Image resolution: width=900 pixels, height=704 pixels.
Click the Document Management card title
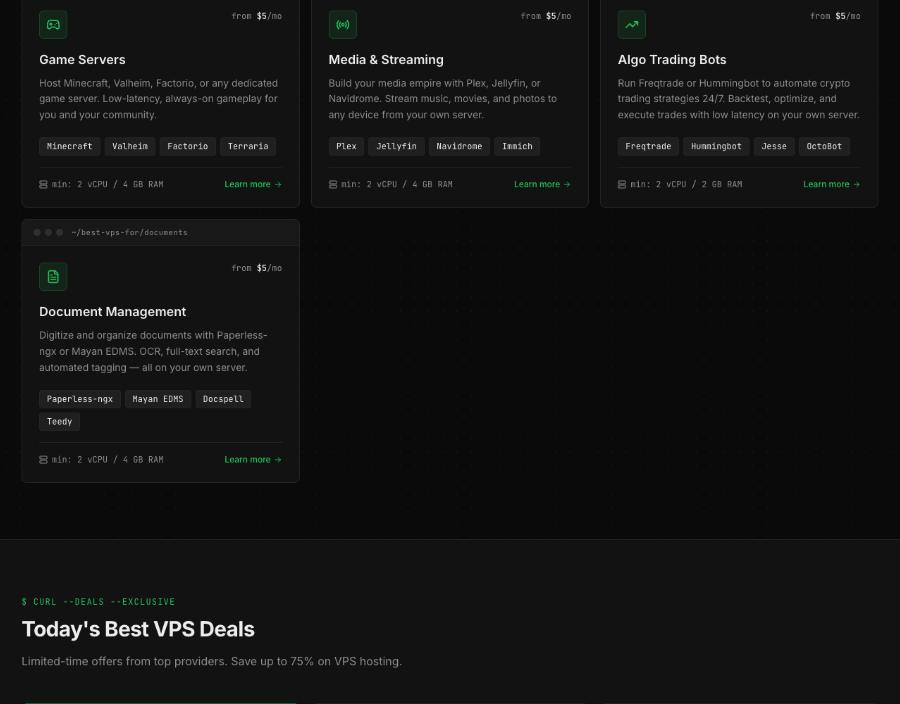click(112, 312)
